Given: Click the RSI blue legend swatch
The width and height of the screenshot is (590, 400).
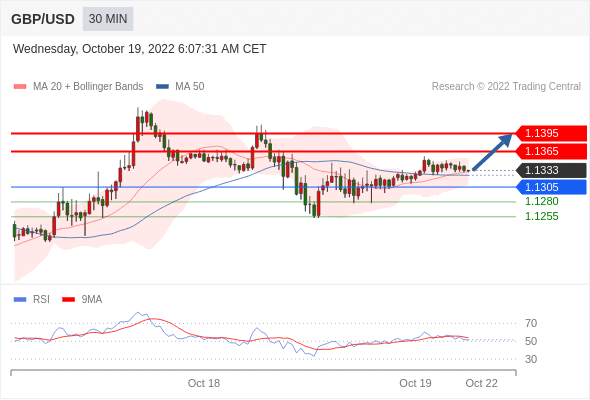Looking at the screenshot, I should tap(20, 300).
